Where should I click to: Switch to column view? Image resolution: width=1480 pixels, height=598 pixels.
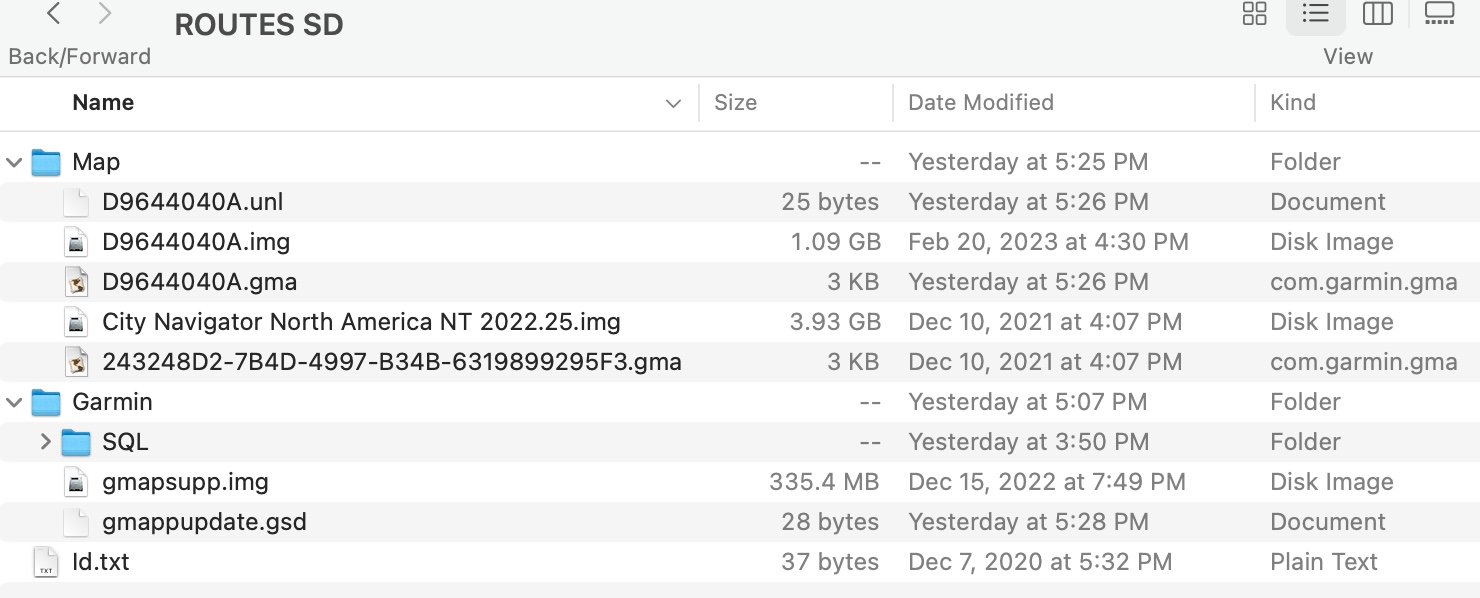(1377, 14)
